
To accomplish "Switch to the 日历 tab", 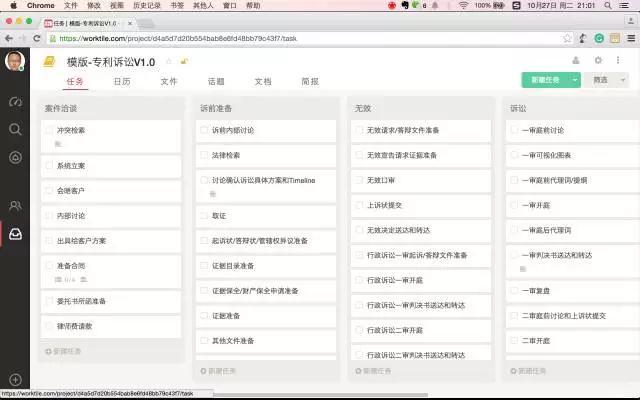I will pos(122,81).
